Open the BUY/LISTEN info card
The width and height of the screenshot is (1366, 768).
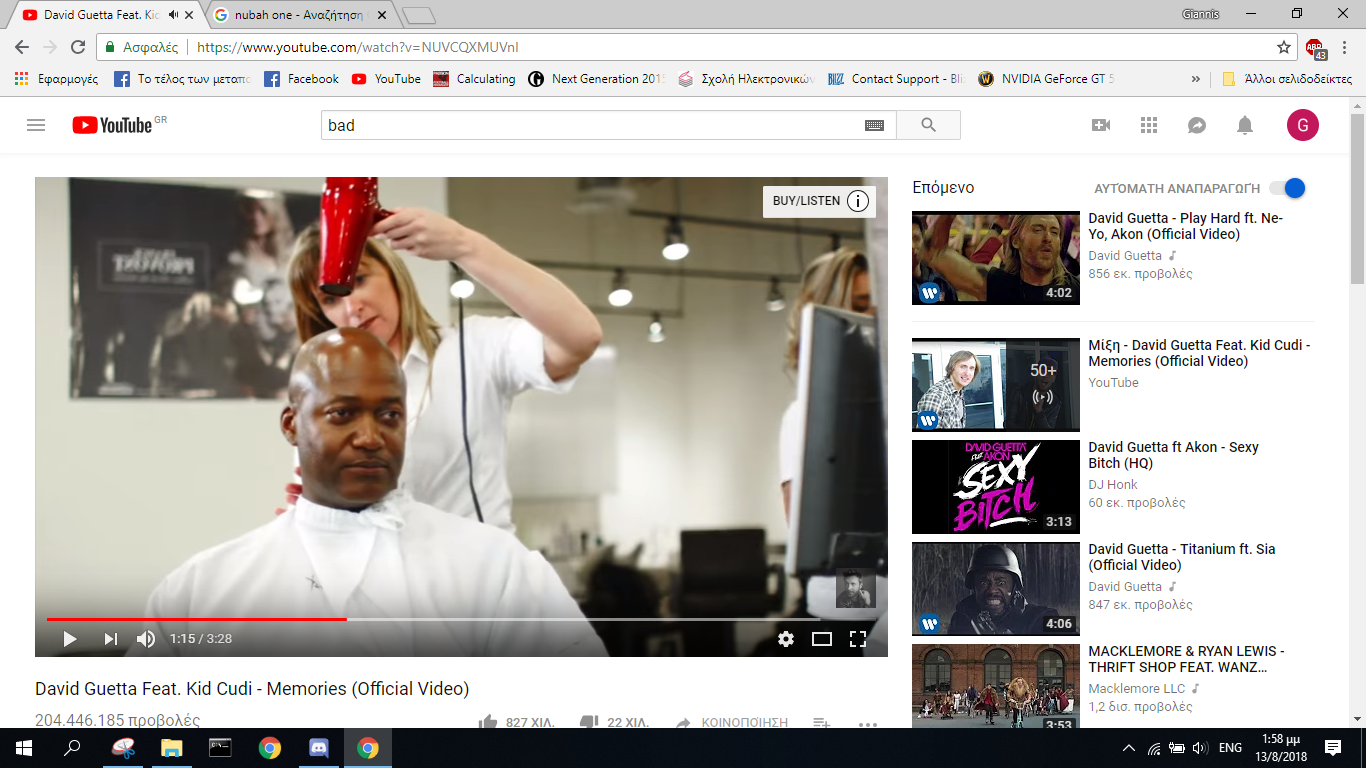(x=819, y=201)
